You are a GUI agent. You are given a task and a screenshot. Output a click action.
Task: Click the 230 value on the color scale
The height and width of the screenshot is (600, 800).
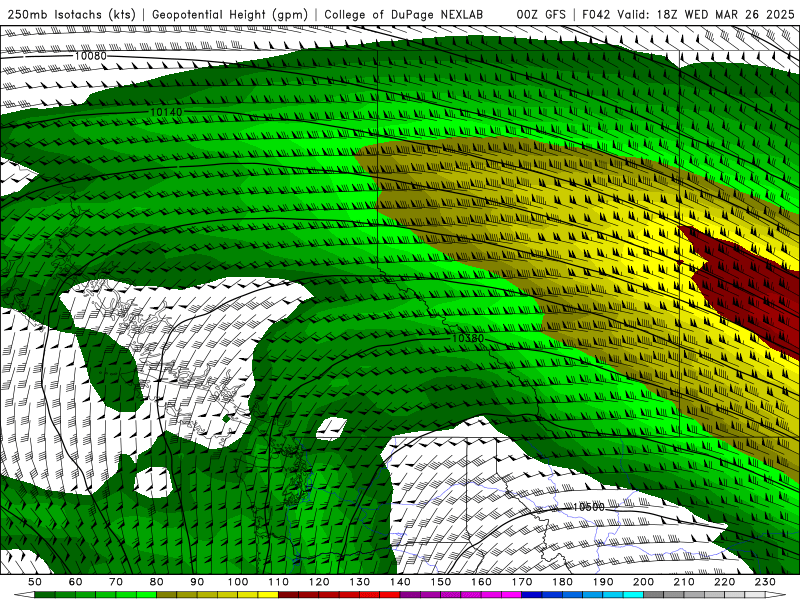click(x=765, y=582)
